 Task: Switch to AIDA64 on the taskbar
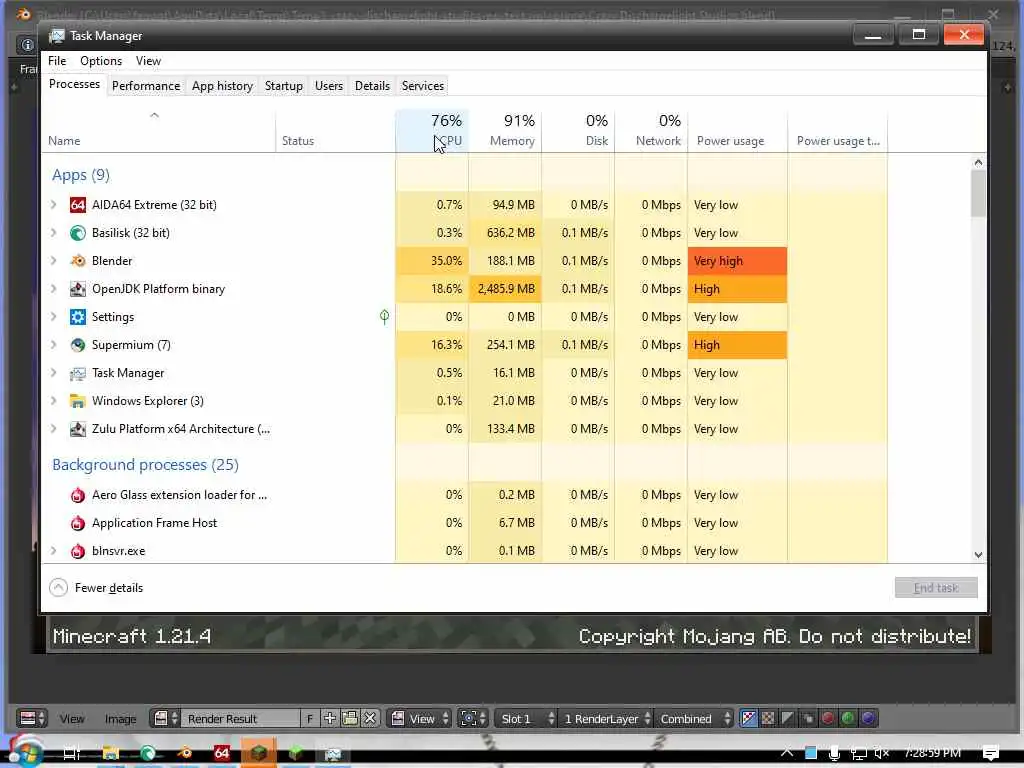[222, 754]
